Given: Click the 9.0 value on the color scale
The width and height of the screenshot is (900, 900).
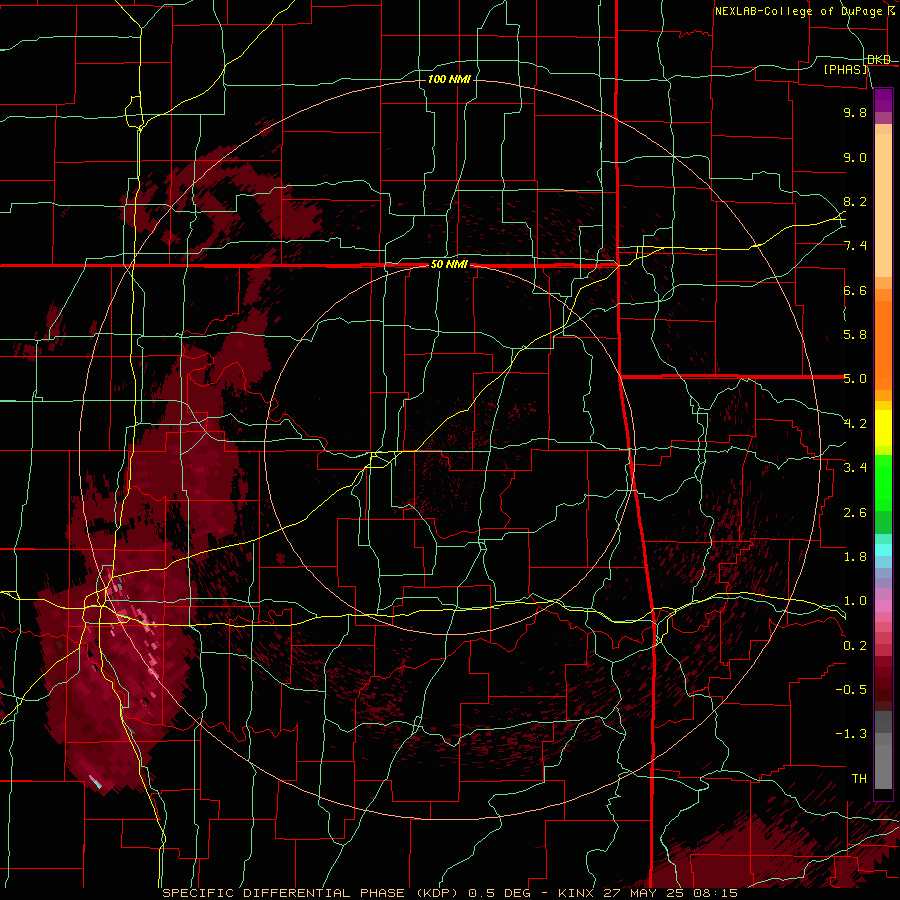Looking at the screenshot, I should (855, 157).
